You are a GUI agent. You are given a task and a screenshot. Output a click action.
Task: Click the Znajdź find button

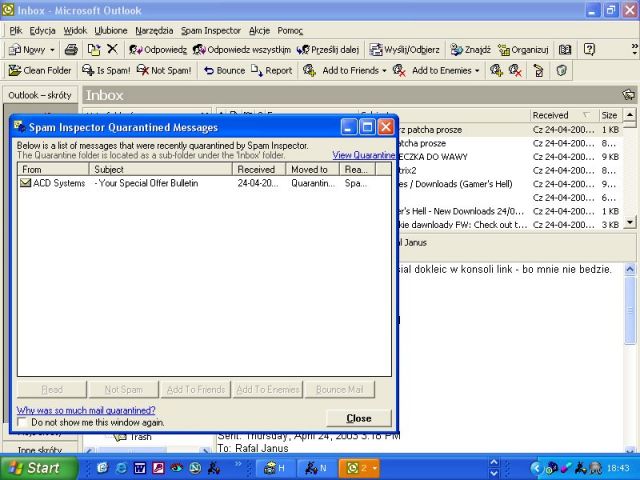(x=470, y=50)
